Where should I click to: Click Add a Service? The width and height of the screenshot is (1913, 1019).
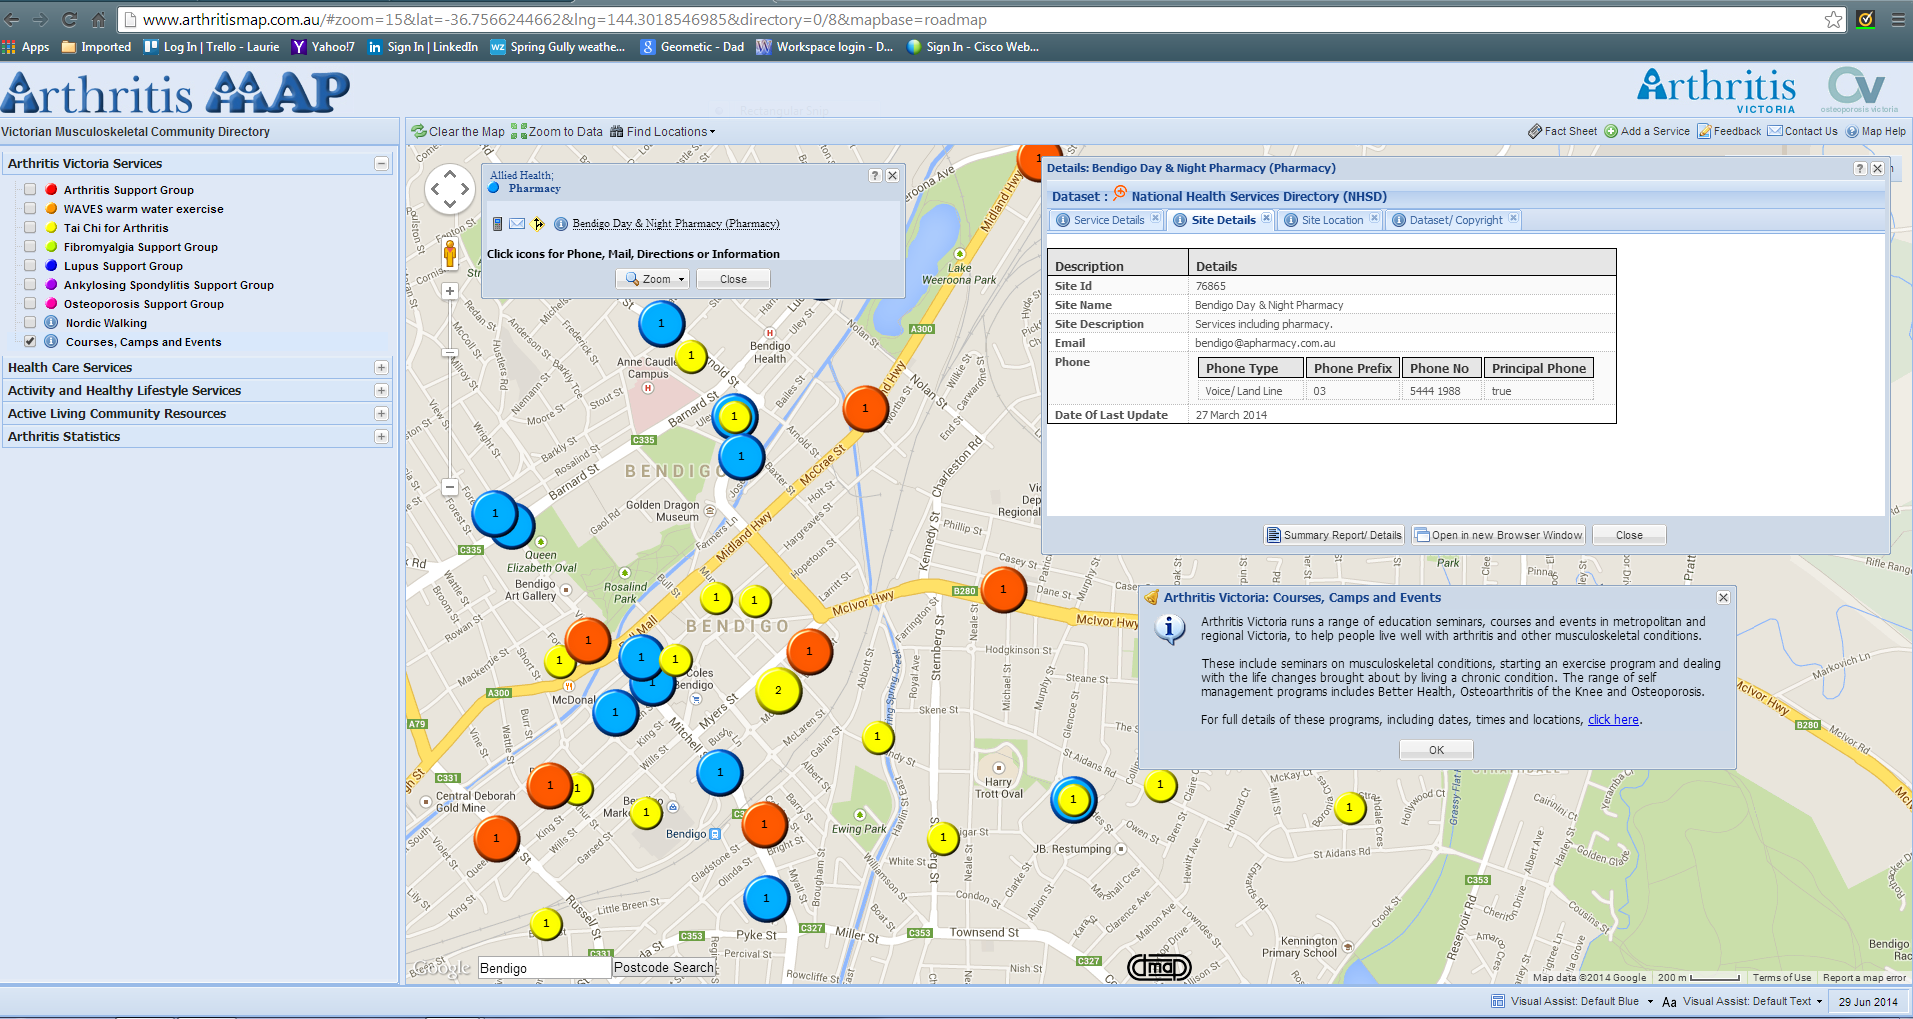pyautogui.click(x=1647, y=131)
